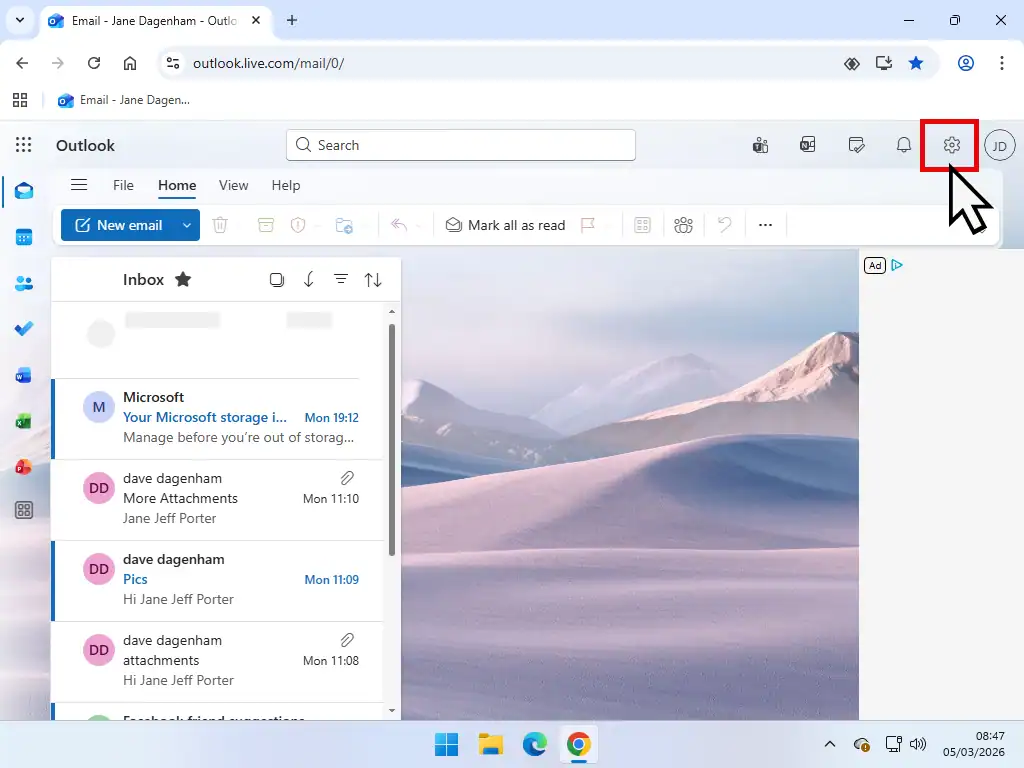This screenshot has height=768, width=1024.
Task: Open the ribbon overflow ellipsis menu
Action: [x=765, y=225]
